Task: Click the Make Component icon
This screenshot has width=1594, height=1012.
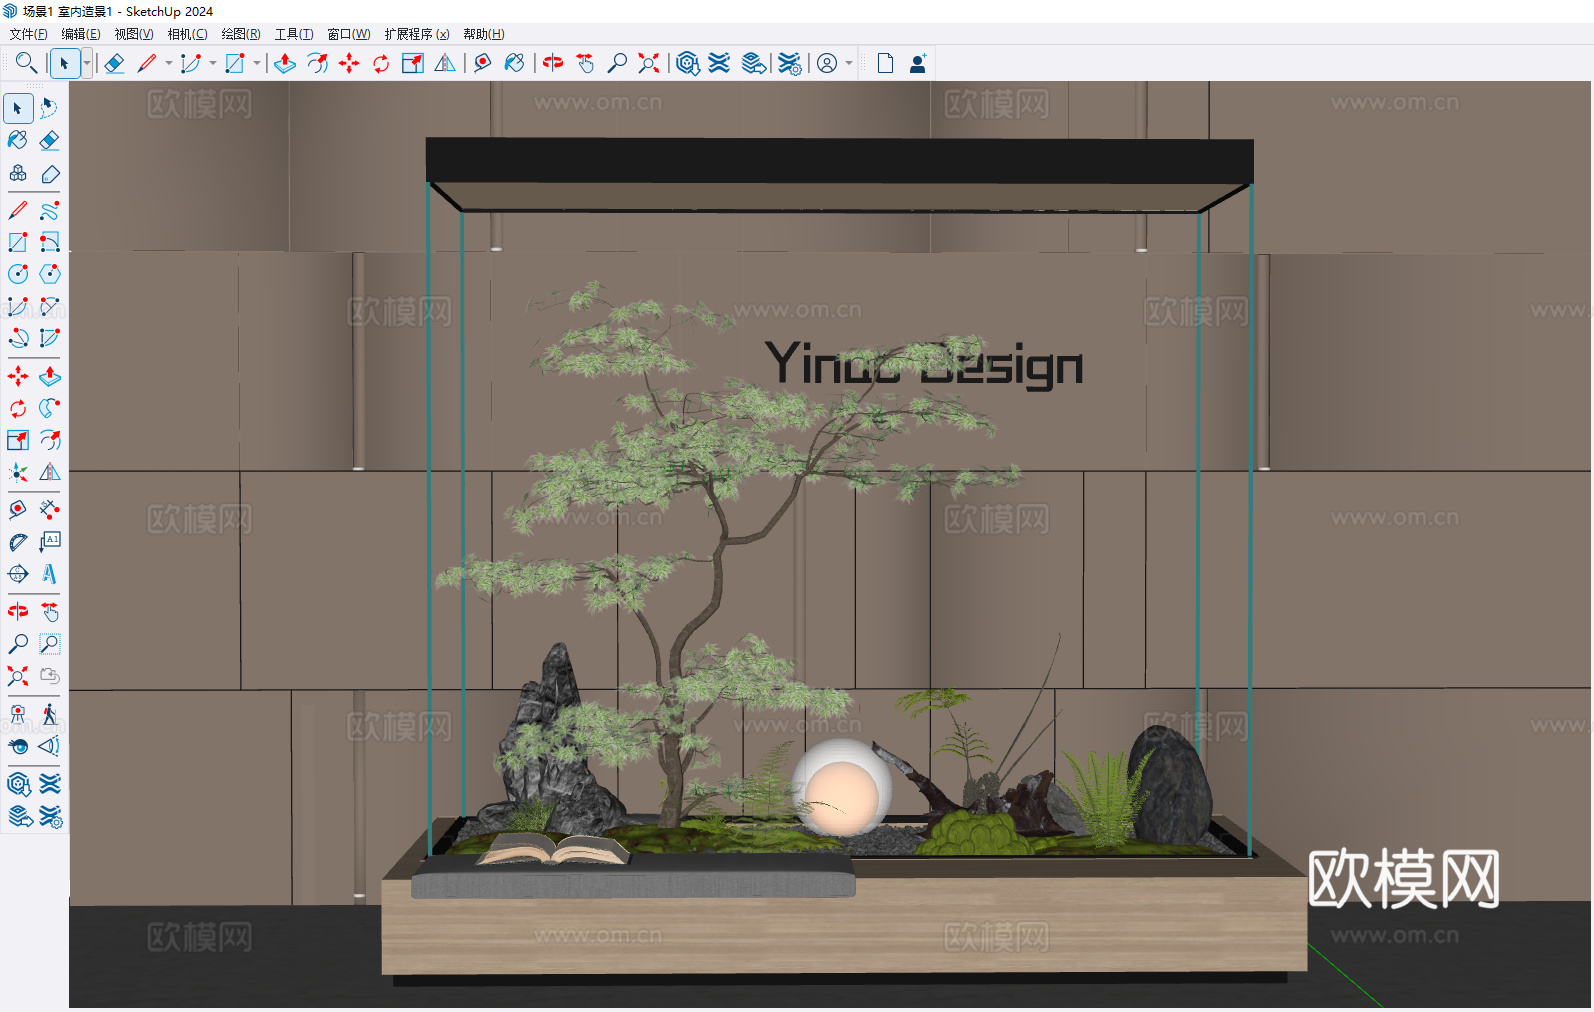Action: tap(18, 174)
